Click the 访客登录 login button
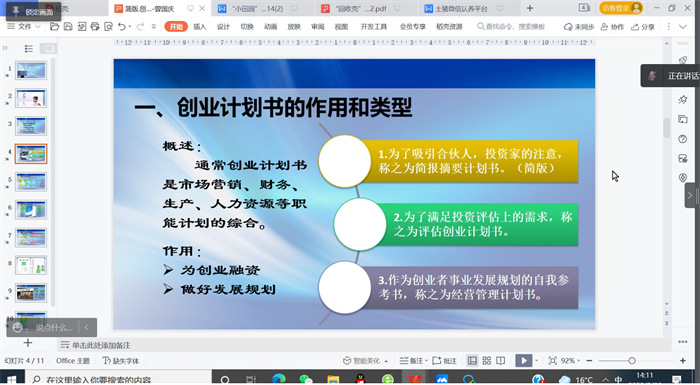Image resolution: width=700 pixels, height=385 pixels. pos(621,8)
